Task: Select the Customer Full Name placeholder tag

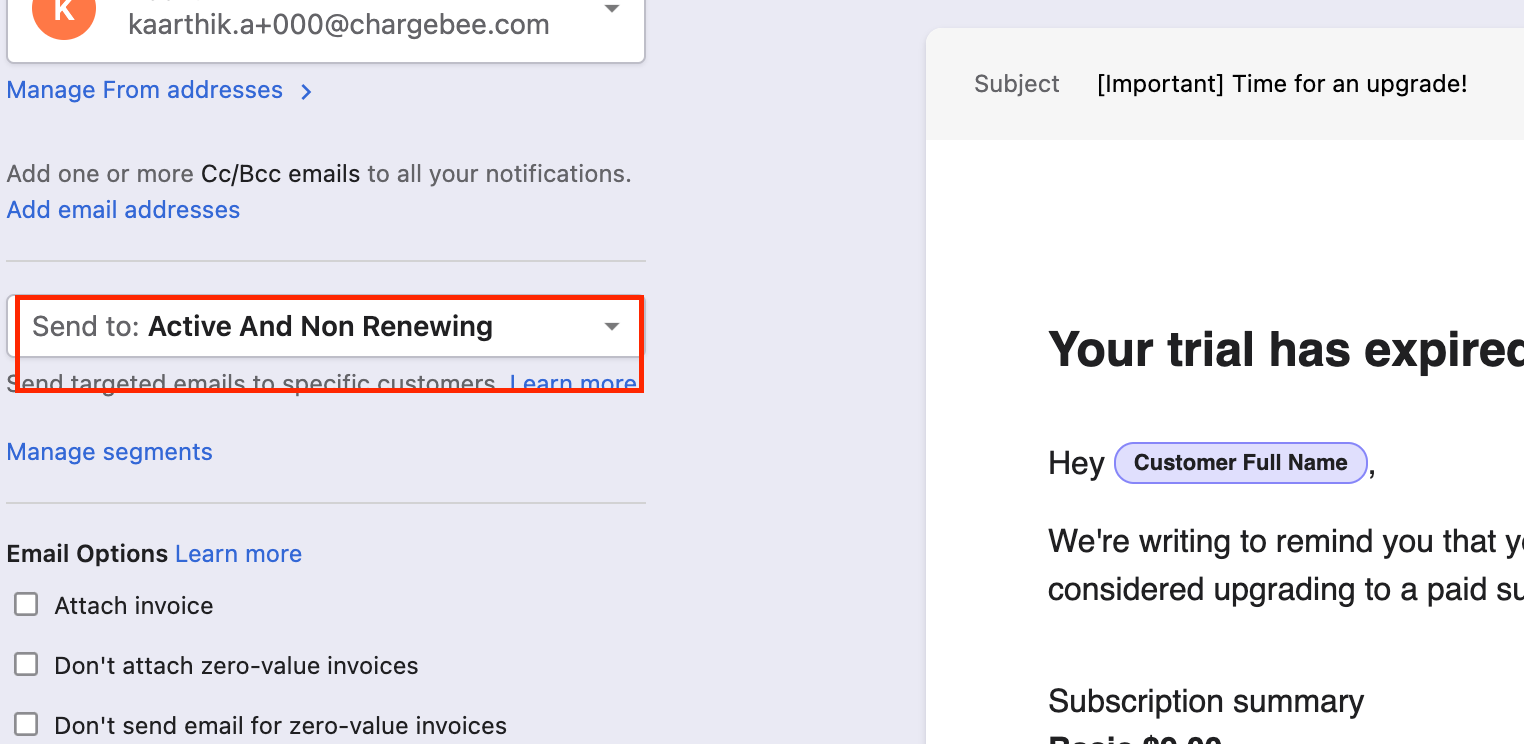Action: 1240,463
